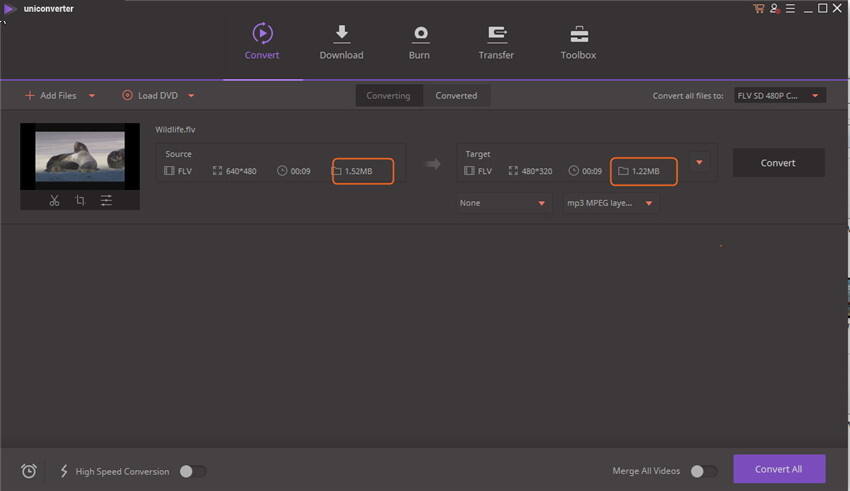Viewport: 850px width, 491px height.
Task: Expand the target format settings arrow
Action: (x=699, y=163)
